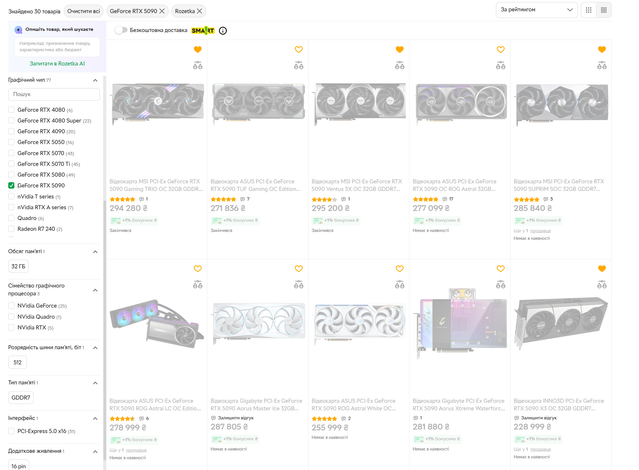Viewport: 639px width, 470px height.
Task: Open Gigabyte Aorus Xtreme Waterforce product image
Action: 461,322
